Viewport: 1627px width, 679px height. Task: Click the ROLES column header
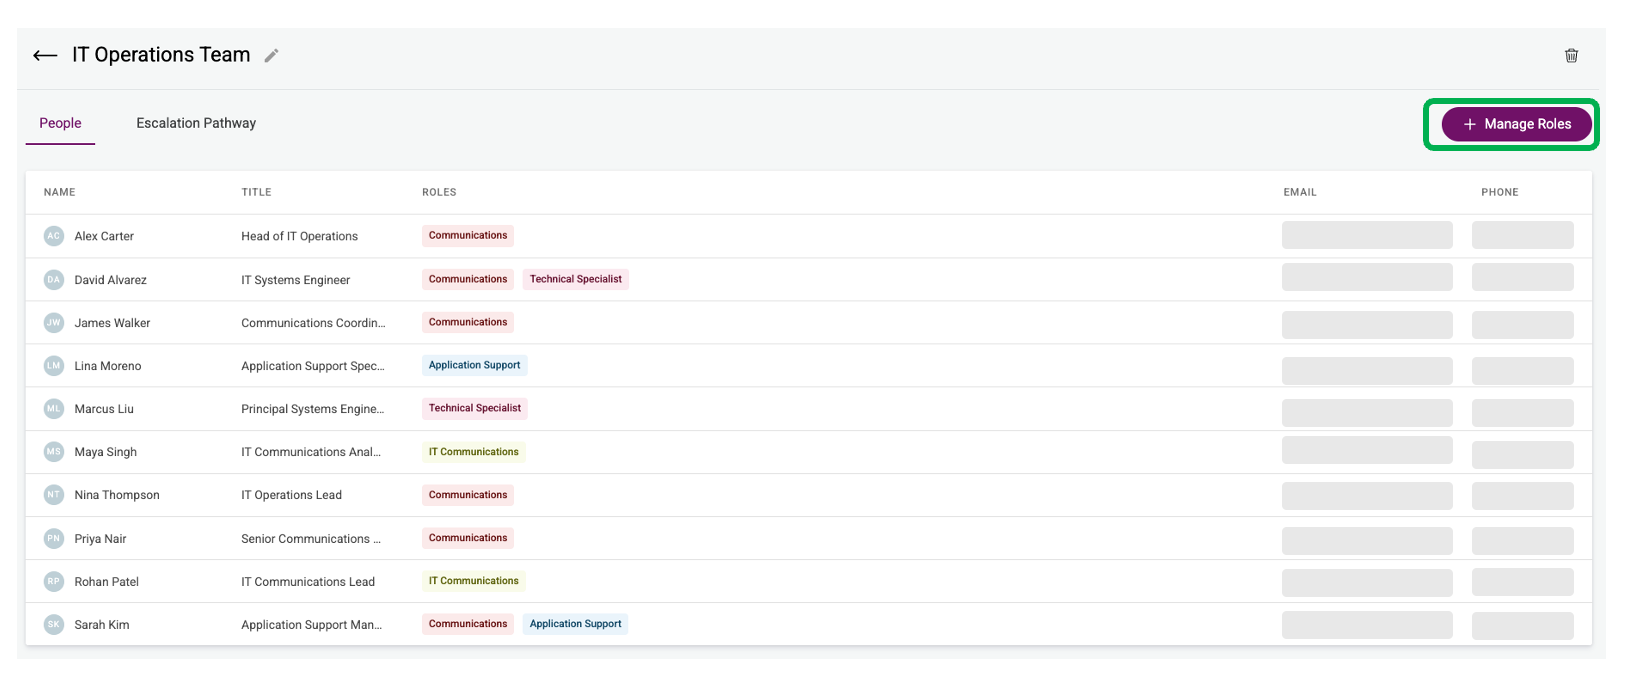pyautogui.click(x=439, y=192)
